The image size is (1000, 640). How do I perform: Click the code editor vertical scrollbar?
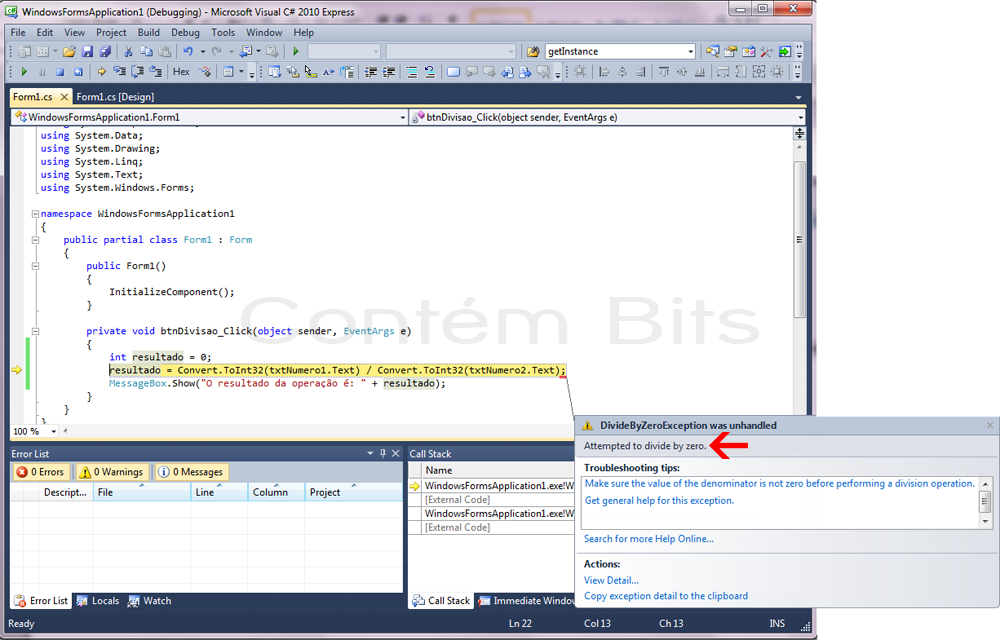click(x=799, y=240)
